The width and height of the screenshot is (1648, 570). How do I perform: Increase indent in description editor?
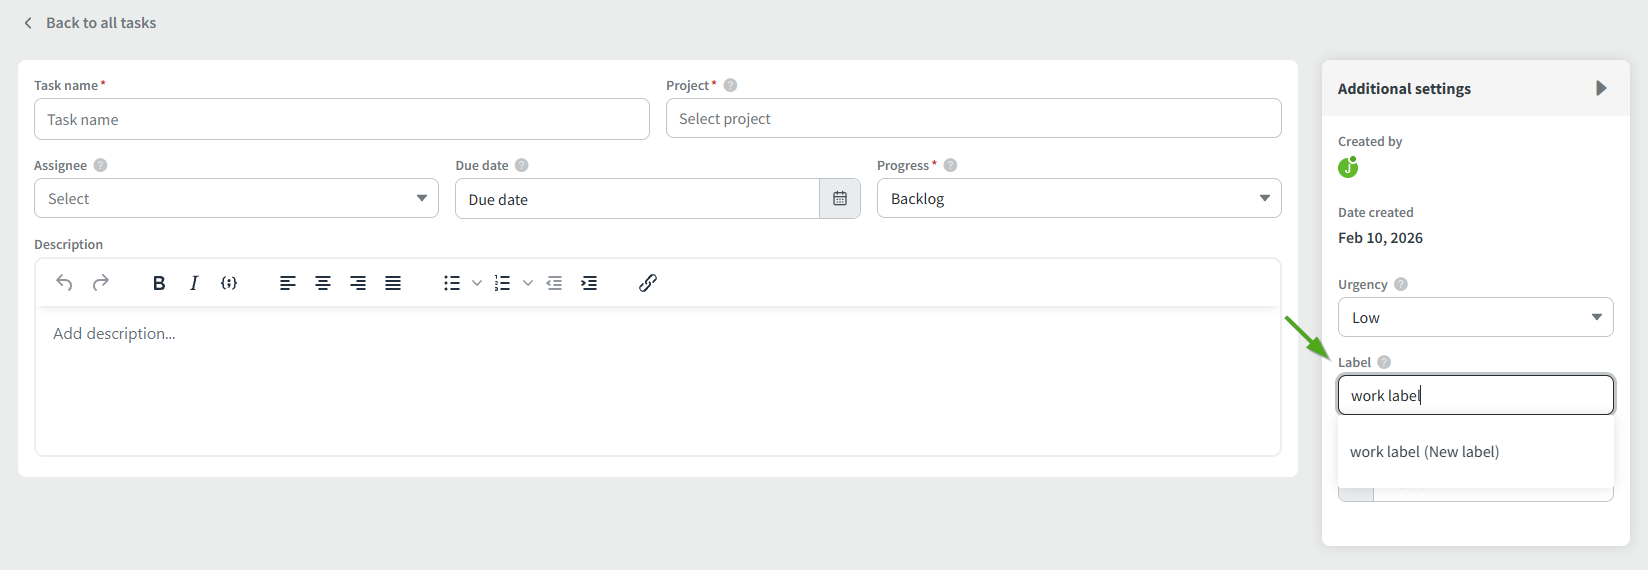[589, 283]
